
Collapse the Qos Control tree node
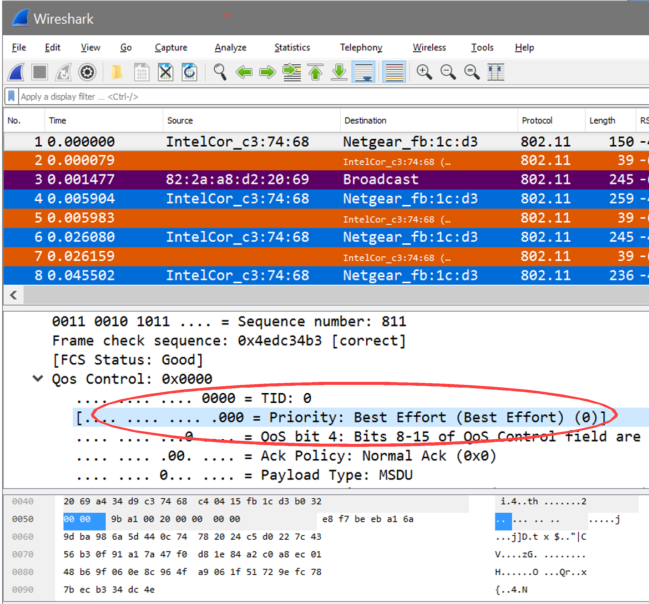[x=38, y=378]
